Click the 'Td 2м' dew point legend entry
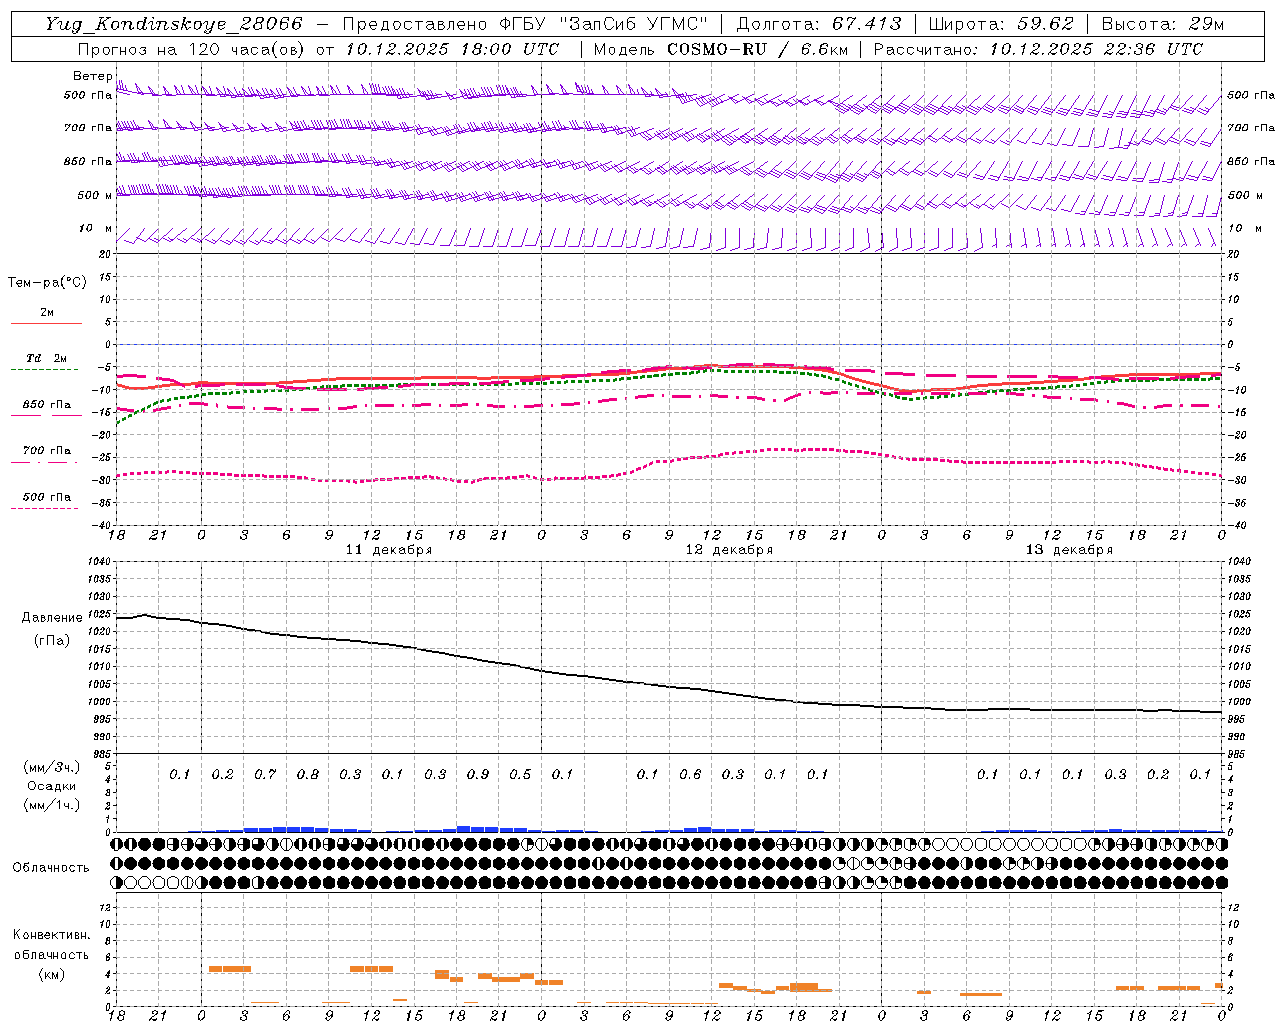1280x1024 pixels. 46,358
